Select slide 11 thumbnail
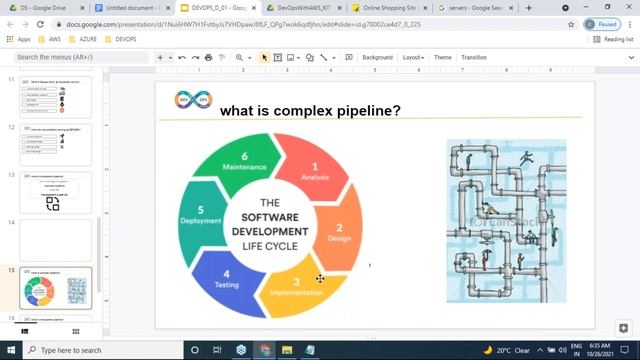The height and width of the screenshot is (360, 640). click(56, 97)
